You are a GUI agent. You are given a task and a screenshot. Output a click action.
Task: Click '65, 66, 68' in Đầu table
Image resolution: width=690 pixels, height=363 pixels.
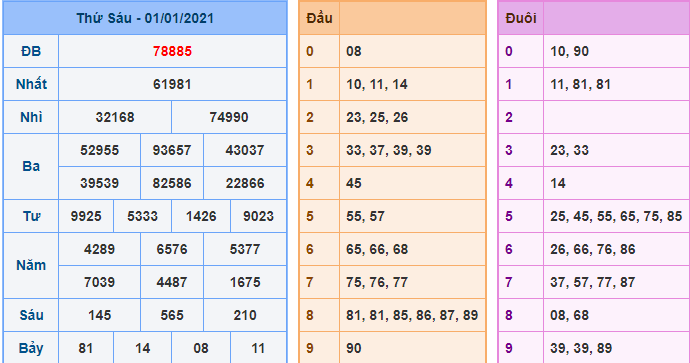point(377,249)
